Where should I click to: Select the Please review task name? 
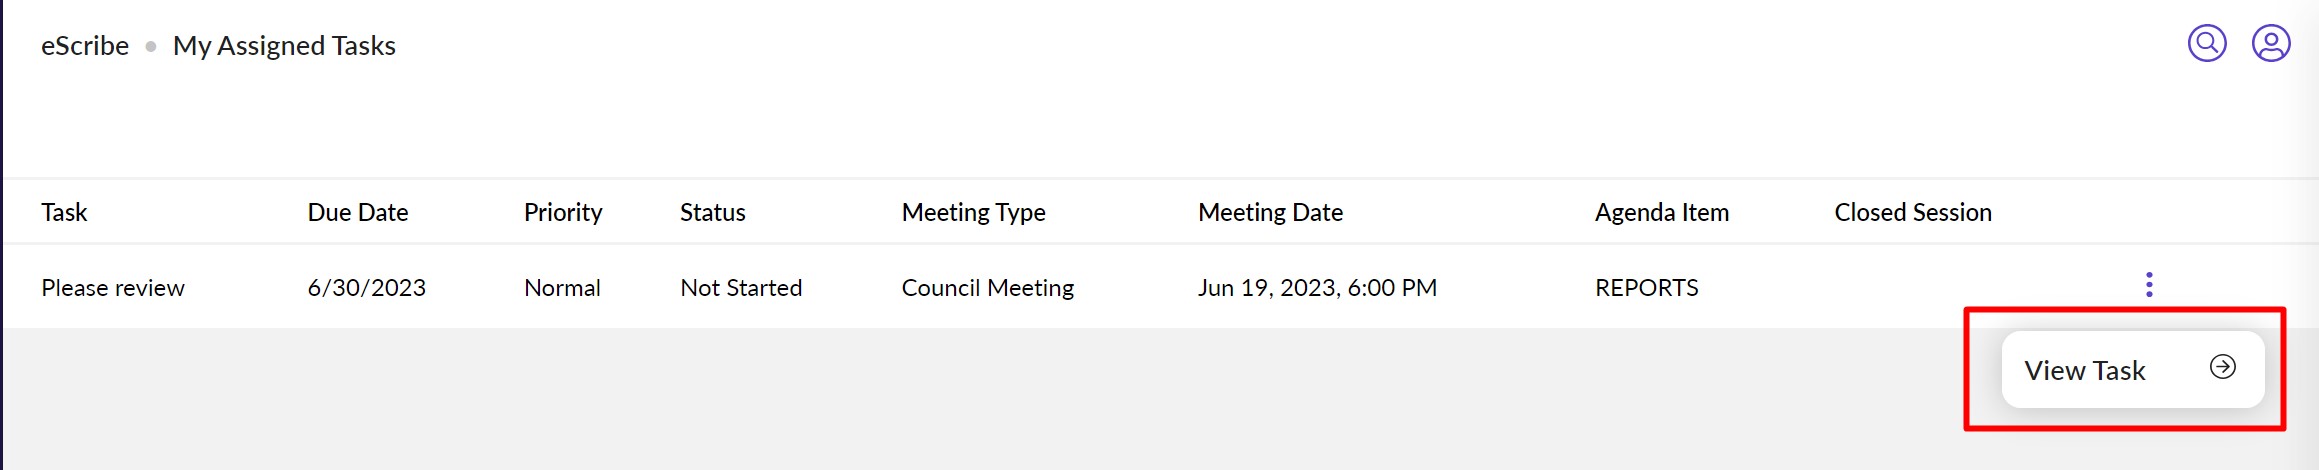point(113,288)
